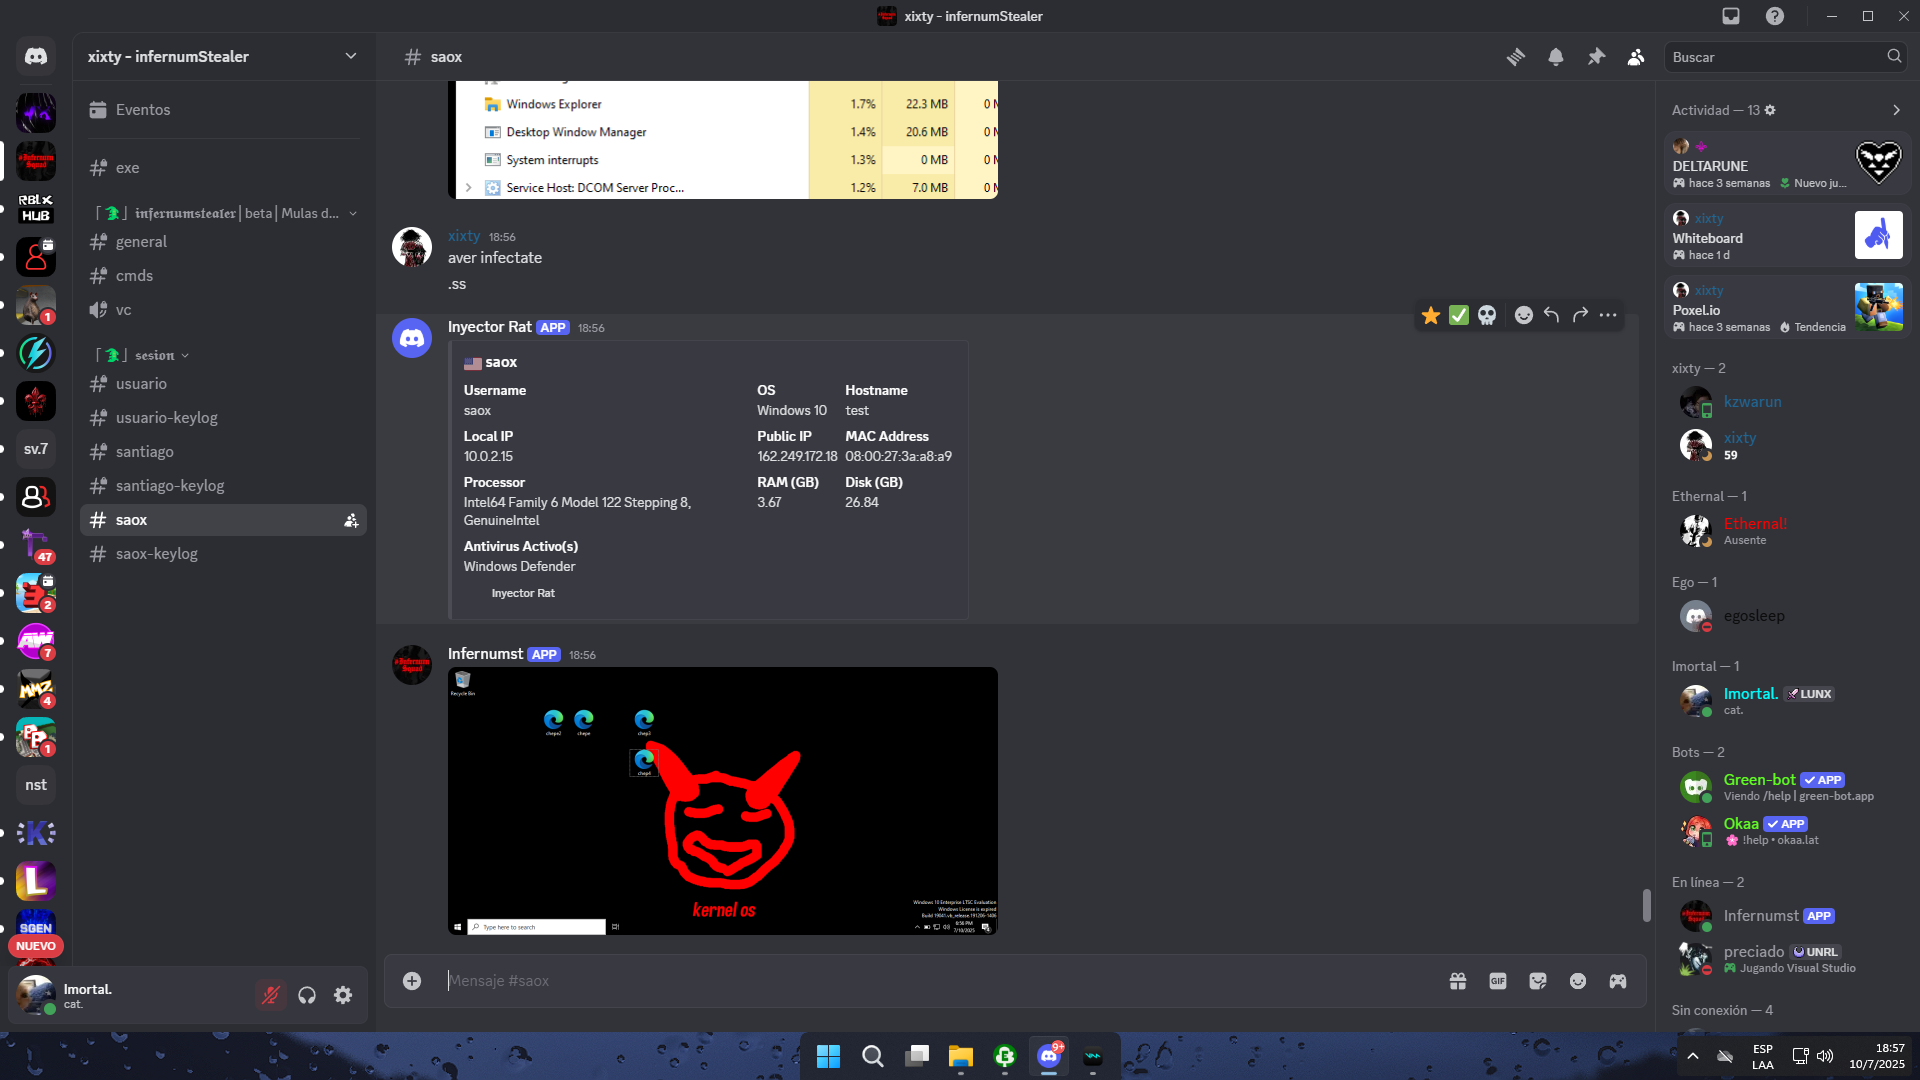The width and height of the screenshot is (1920, 1080).
Task: Open the sv.7 server icon
Action: [36, 449]
